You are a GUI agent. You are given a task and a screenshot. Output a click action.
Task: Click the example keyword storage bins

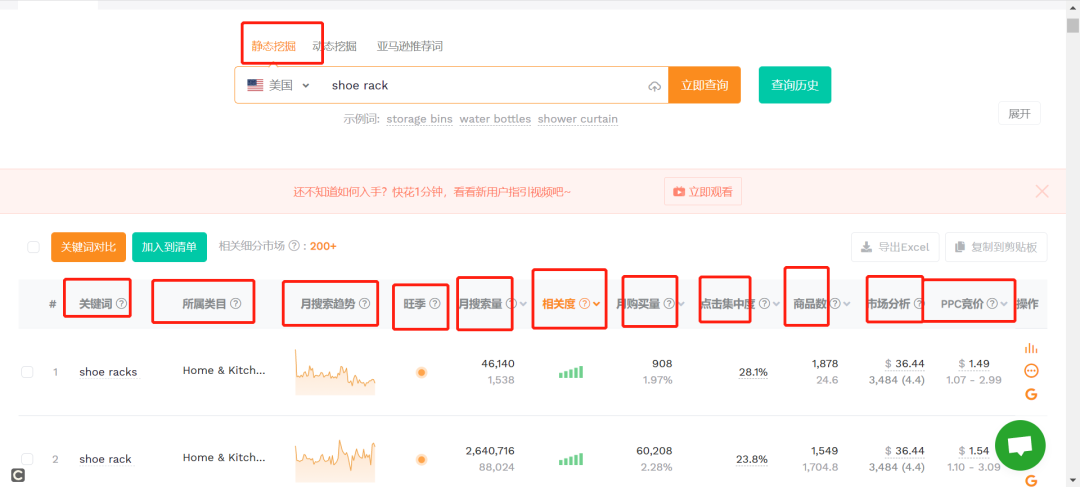[x=419, y=119]
